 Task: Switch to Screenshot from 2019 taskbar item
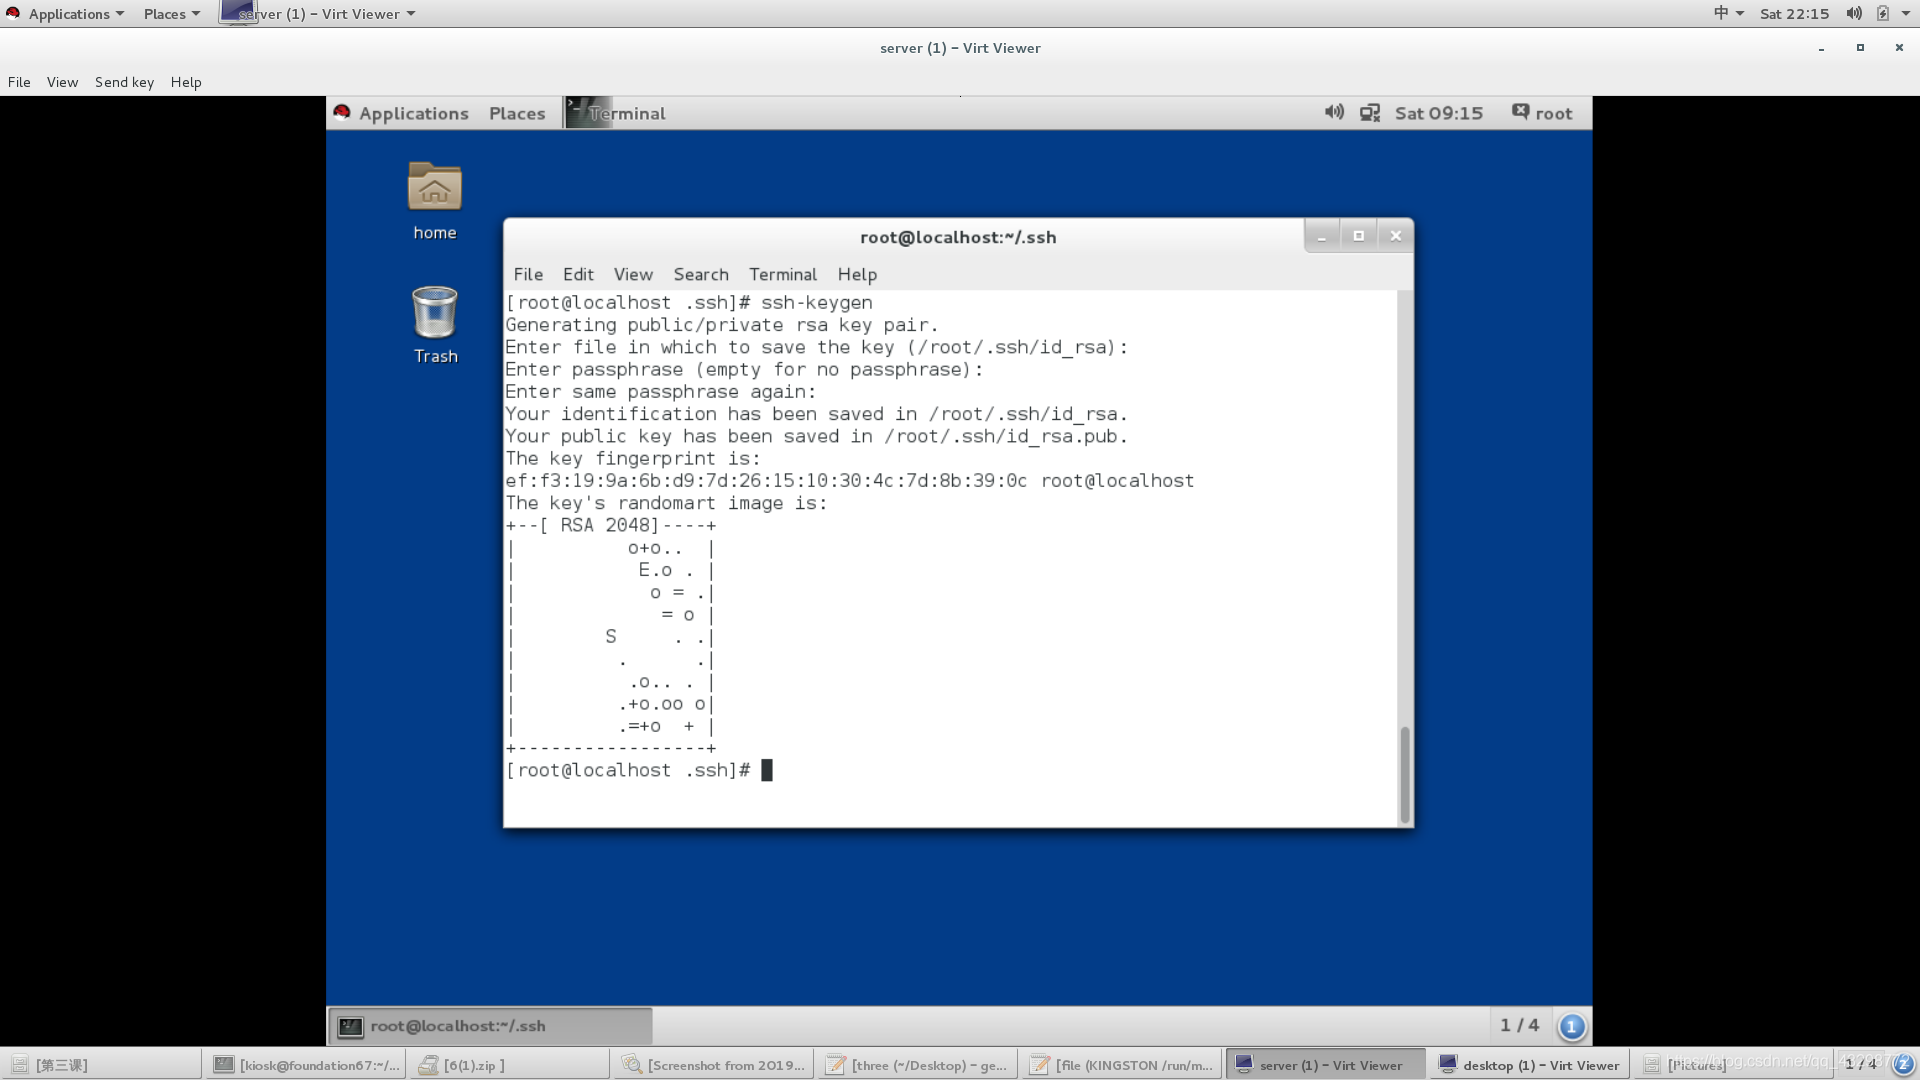pyautogui.click(x=713, y=1065)
